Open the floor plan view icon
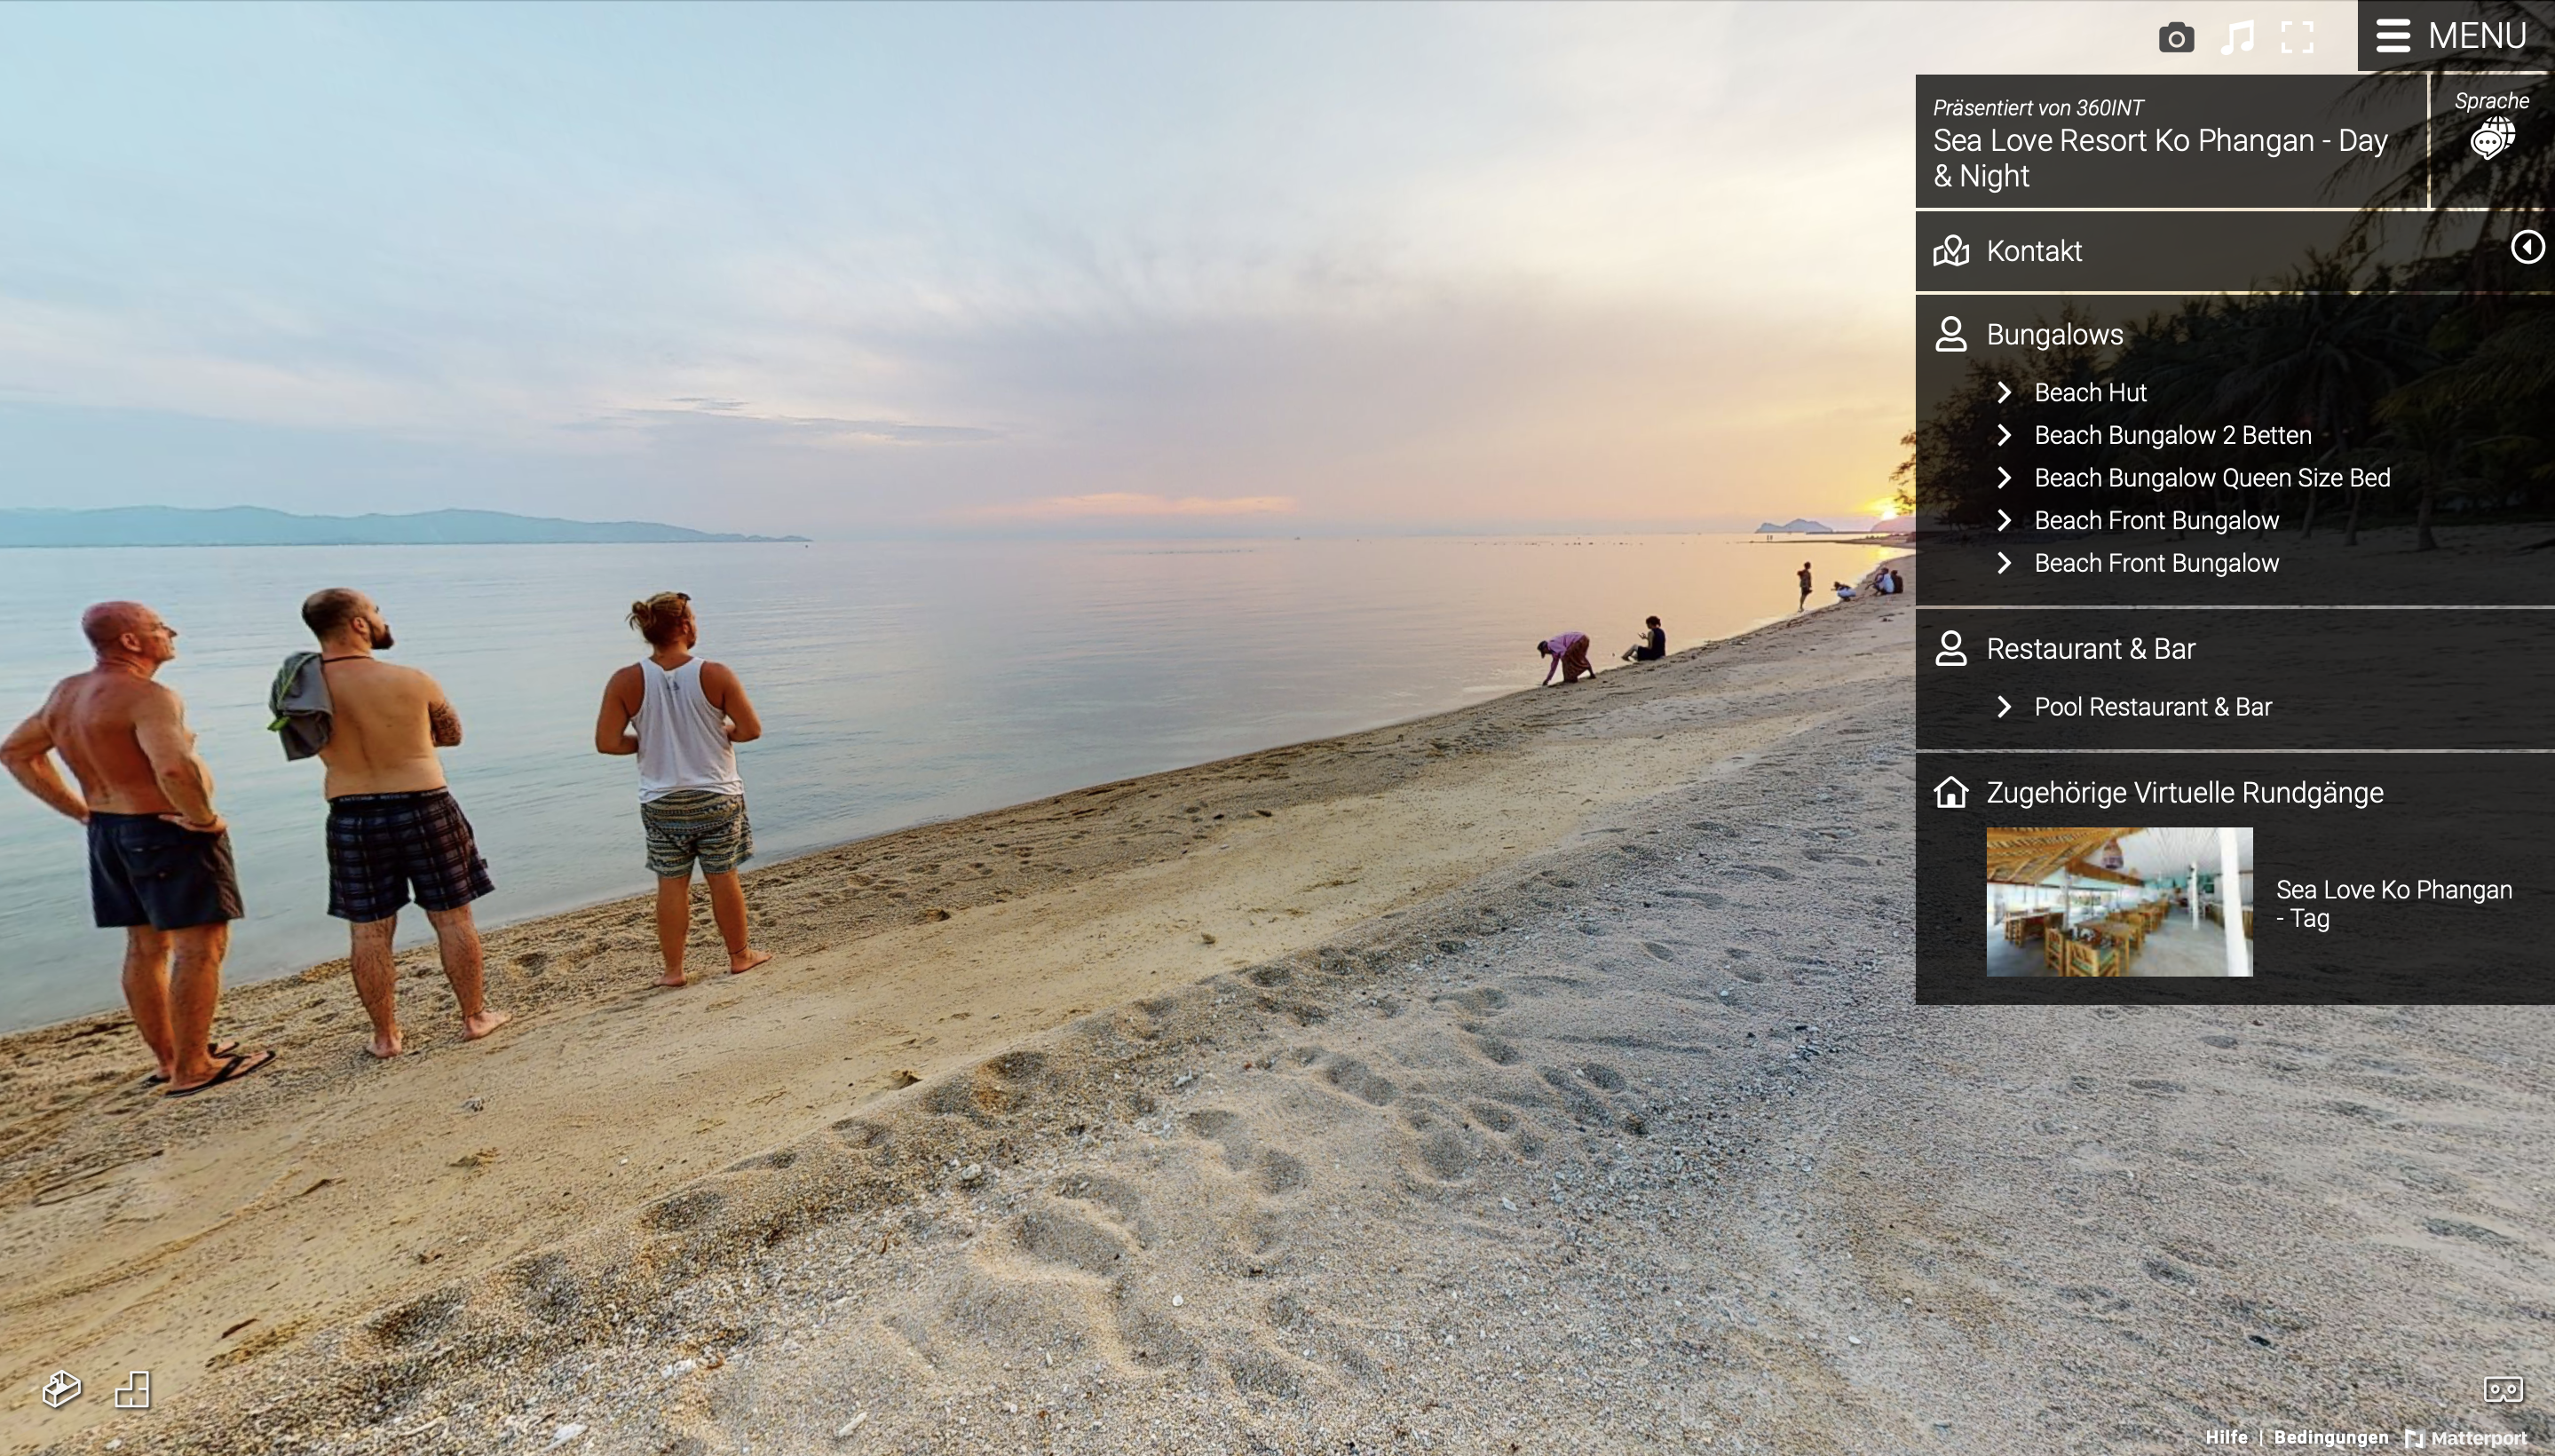The image size is (2555, 1456). (132, 1389)
